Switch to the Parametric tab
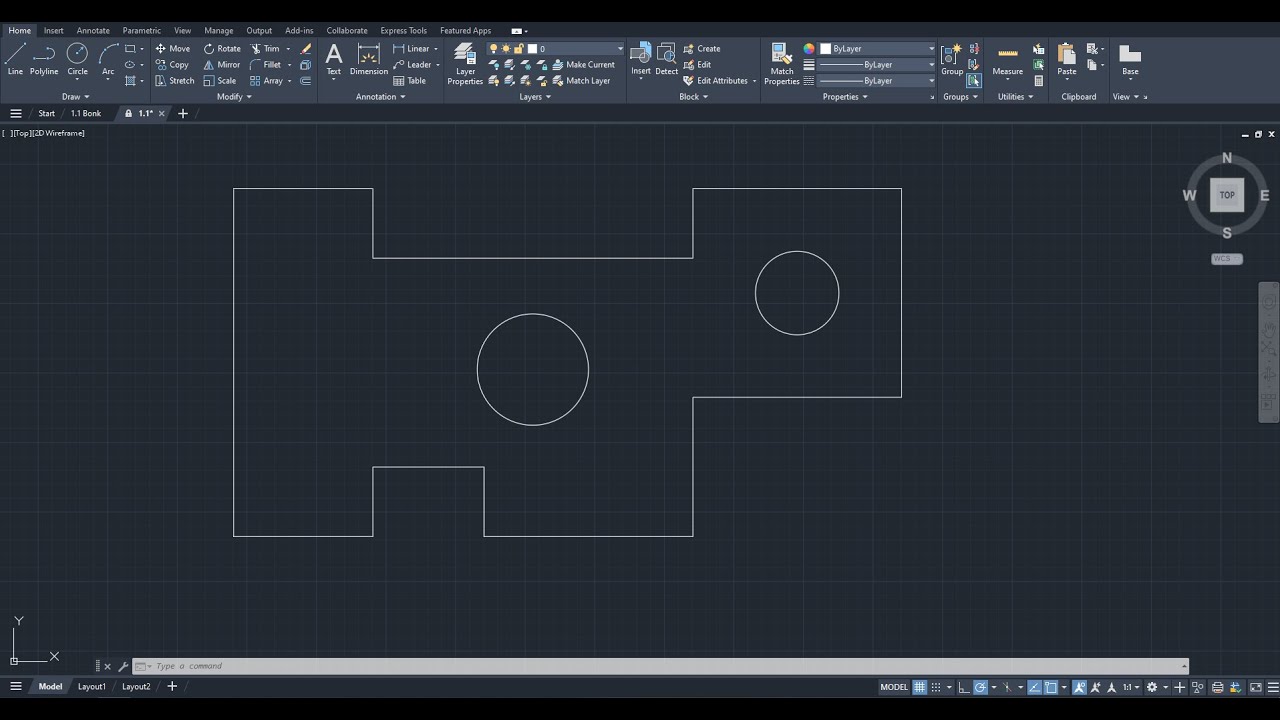 141,30
